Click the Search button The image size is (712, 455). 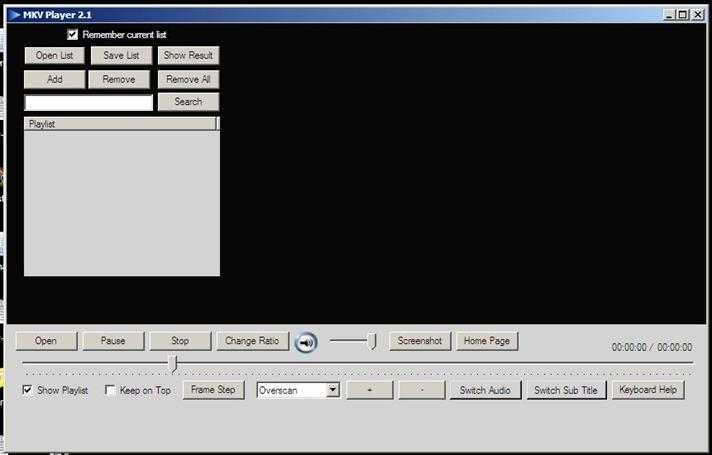(x=188, y=102)
